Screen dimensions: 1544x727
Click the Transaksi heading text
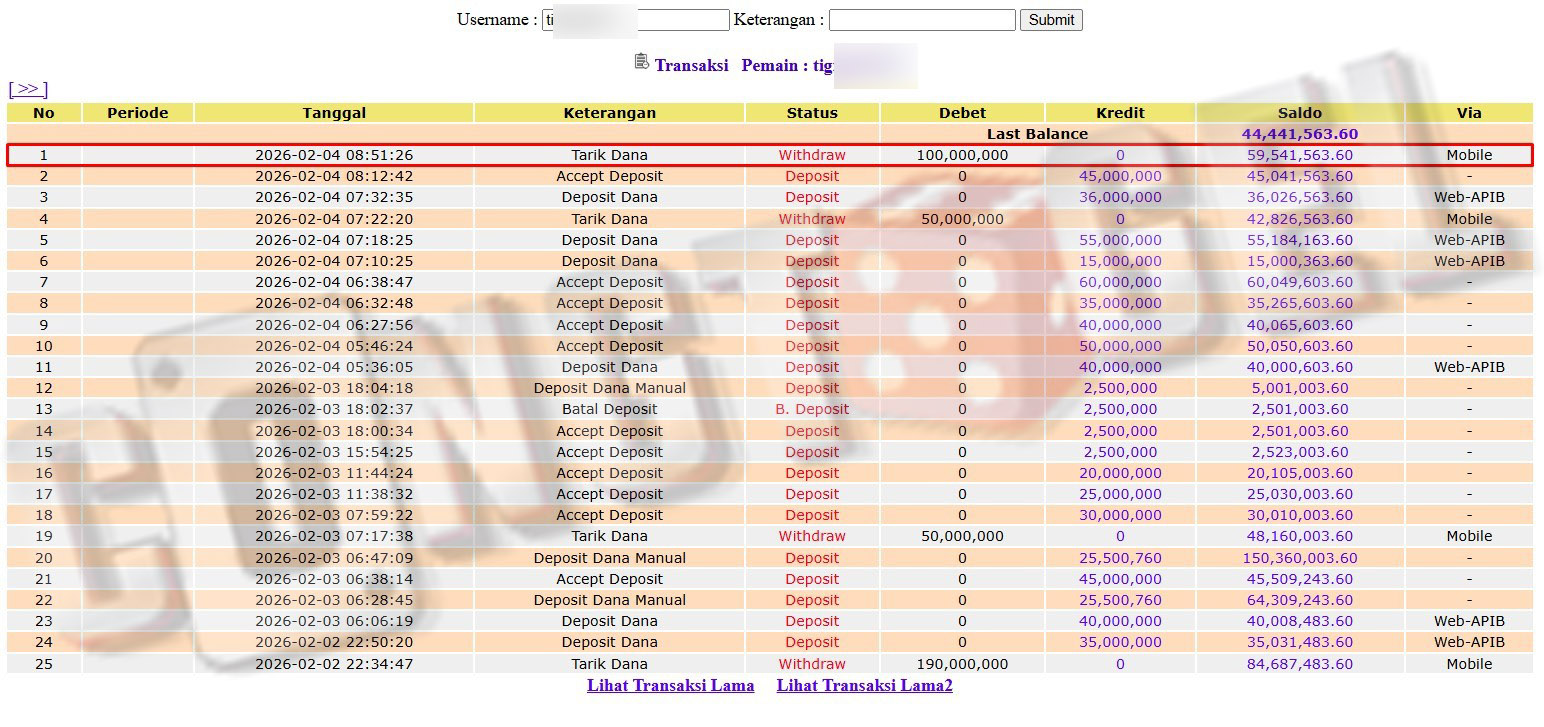tap(691, 66)
